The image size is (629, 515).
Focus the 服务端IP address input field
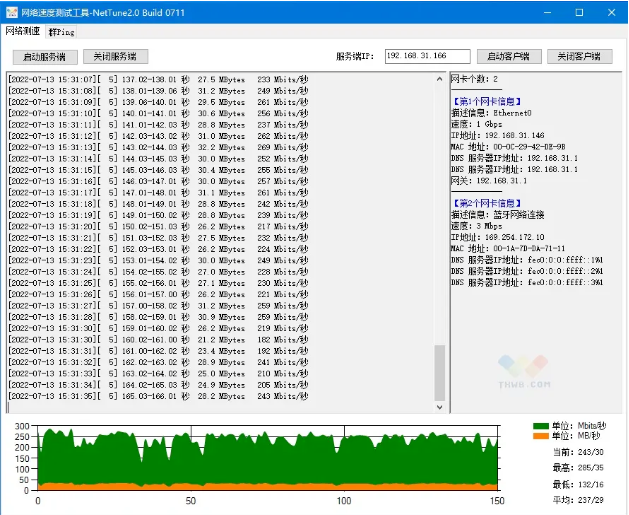pyautogui.click(x=428, y=56)
